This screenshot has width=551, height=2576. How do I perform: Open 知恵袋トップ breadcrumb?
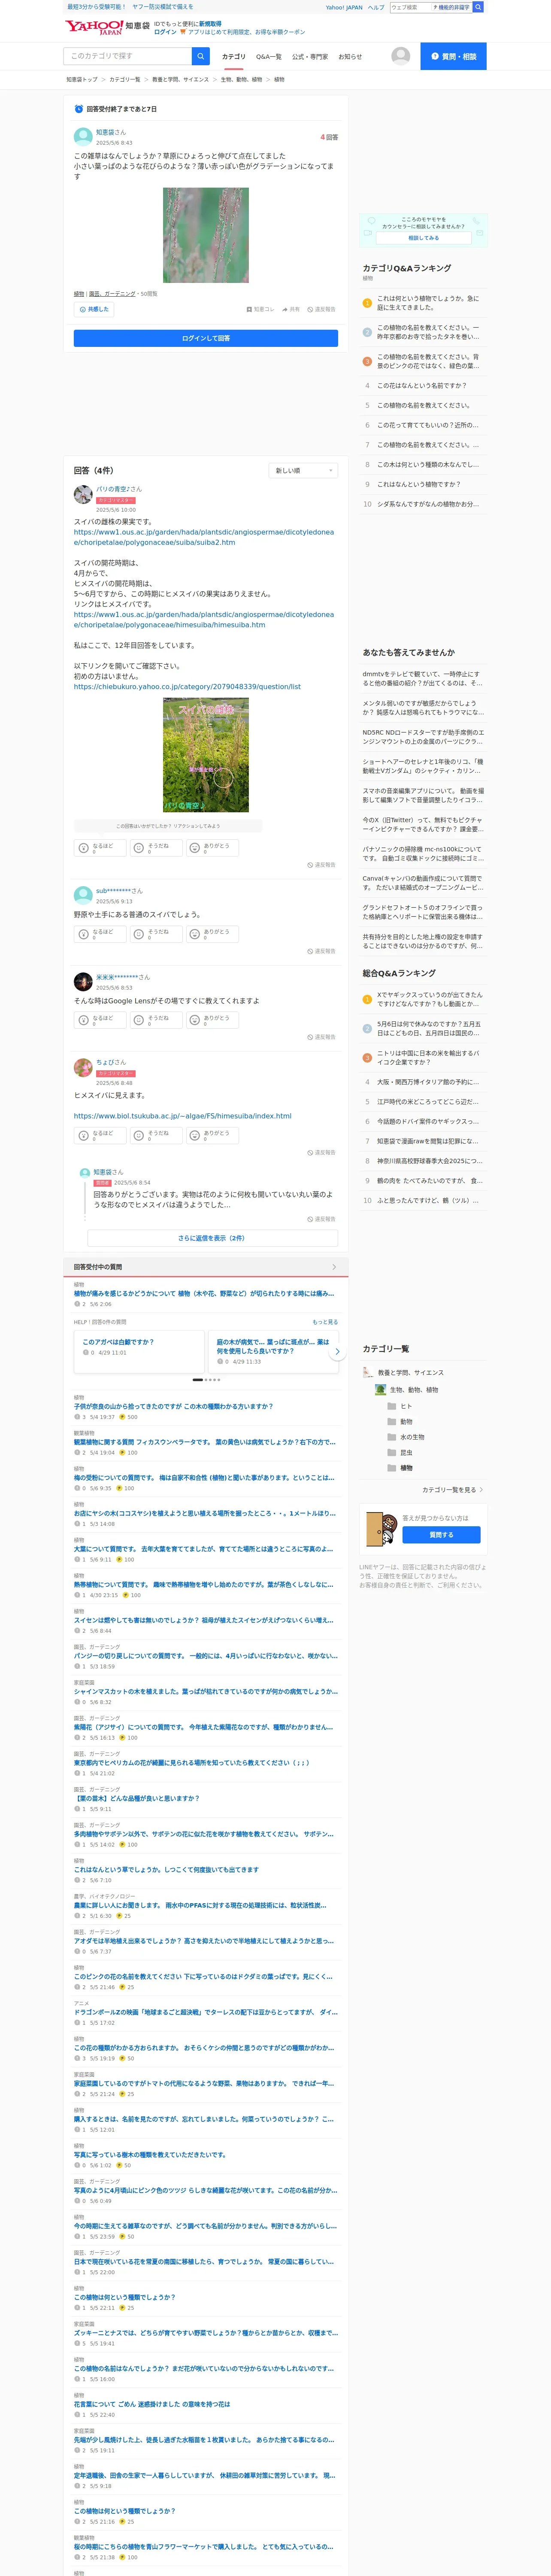[x=82, y=79]
